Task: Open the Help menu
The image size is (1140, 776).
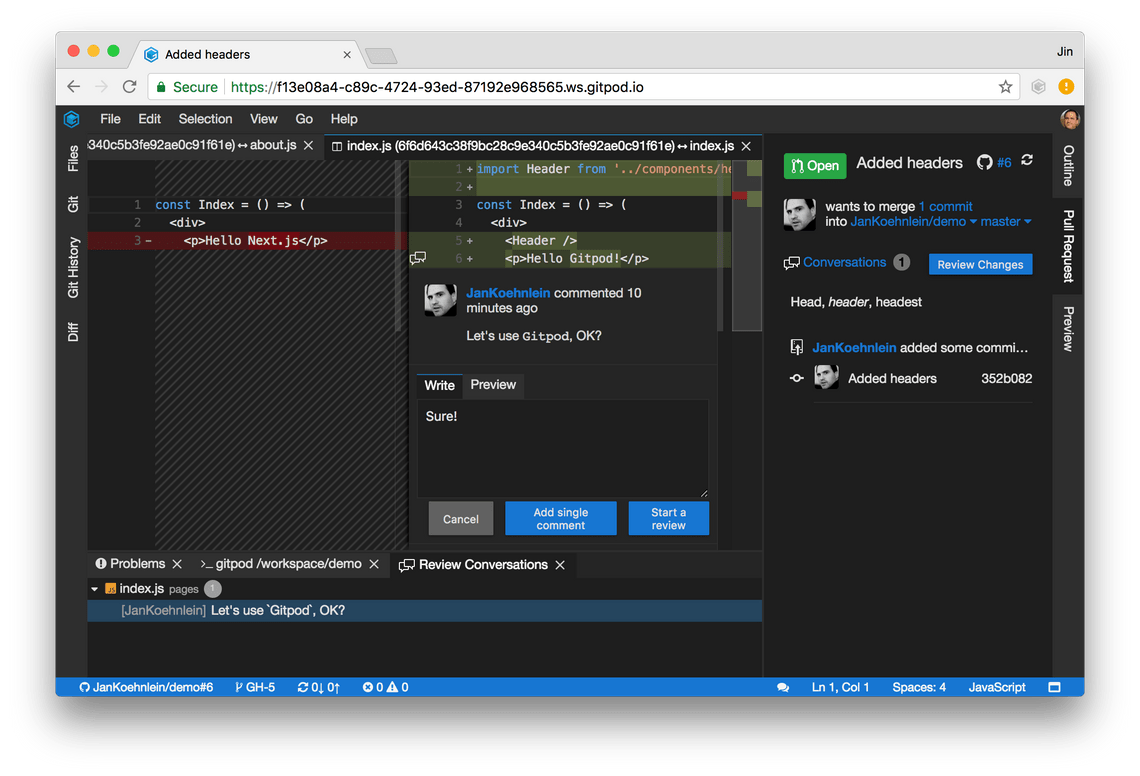Action: coord(344,119)
